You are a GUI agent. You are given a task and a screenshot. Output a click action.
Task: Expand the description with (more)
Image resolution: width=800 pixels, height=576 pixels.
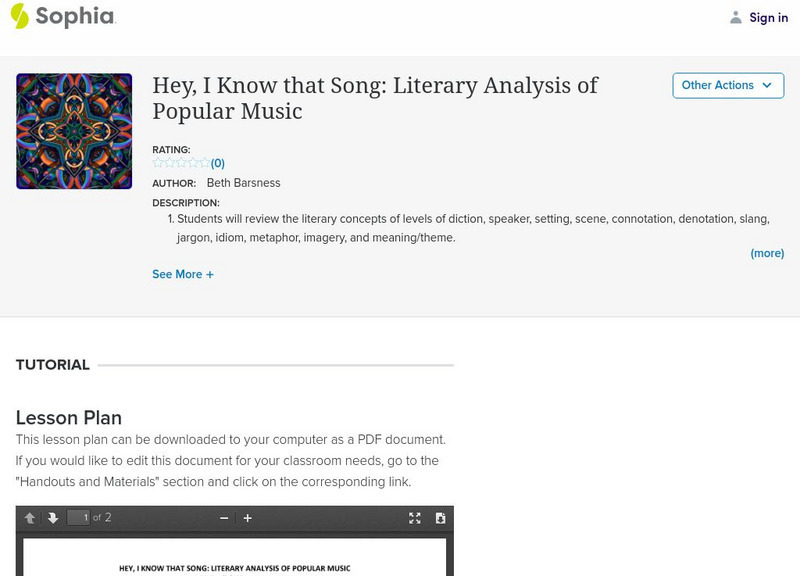[x=767, y=253]
